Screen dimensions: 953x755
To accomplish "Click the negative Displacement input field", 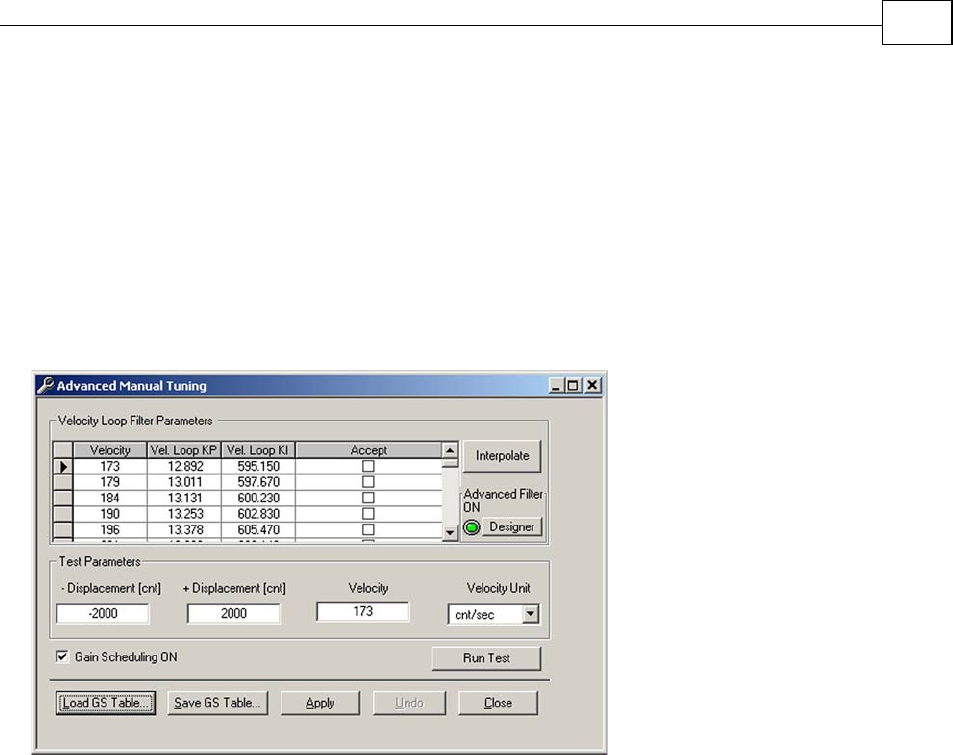I will pos(103,613).
